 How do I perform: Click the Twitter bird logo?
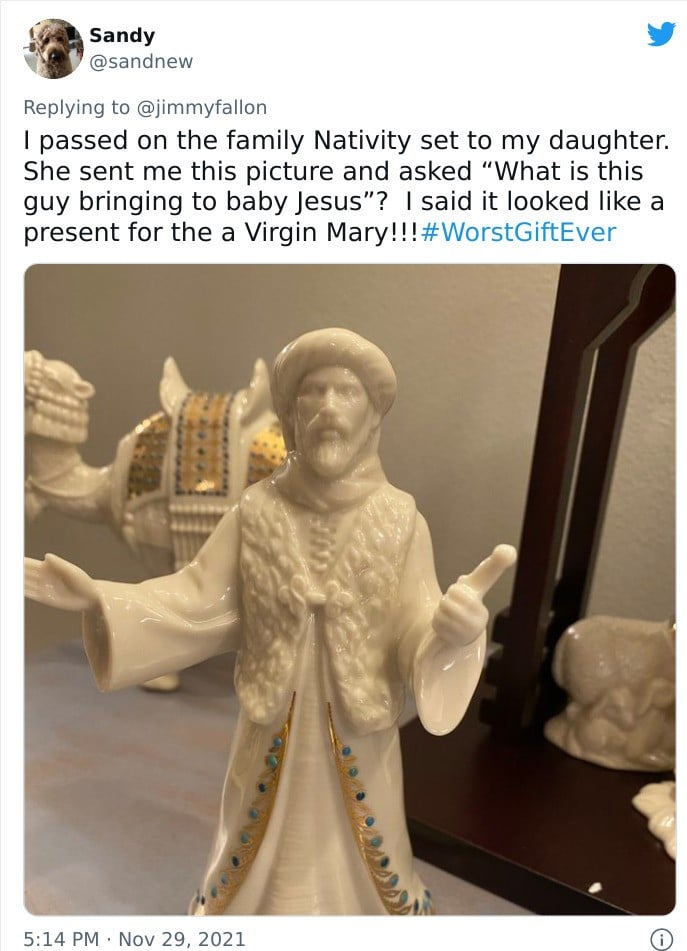click(661, 35)
